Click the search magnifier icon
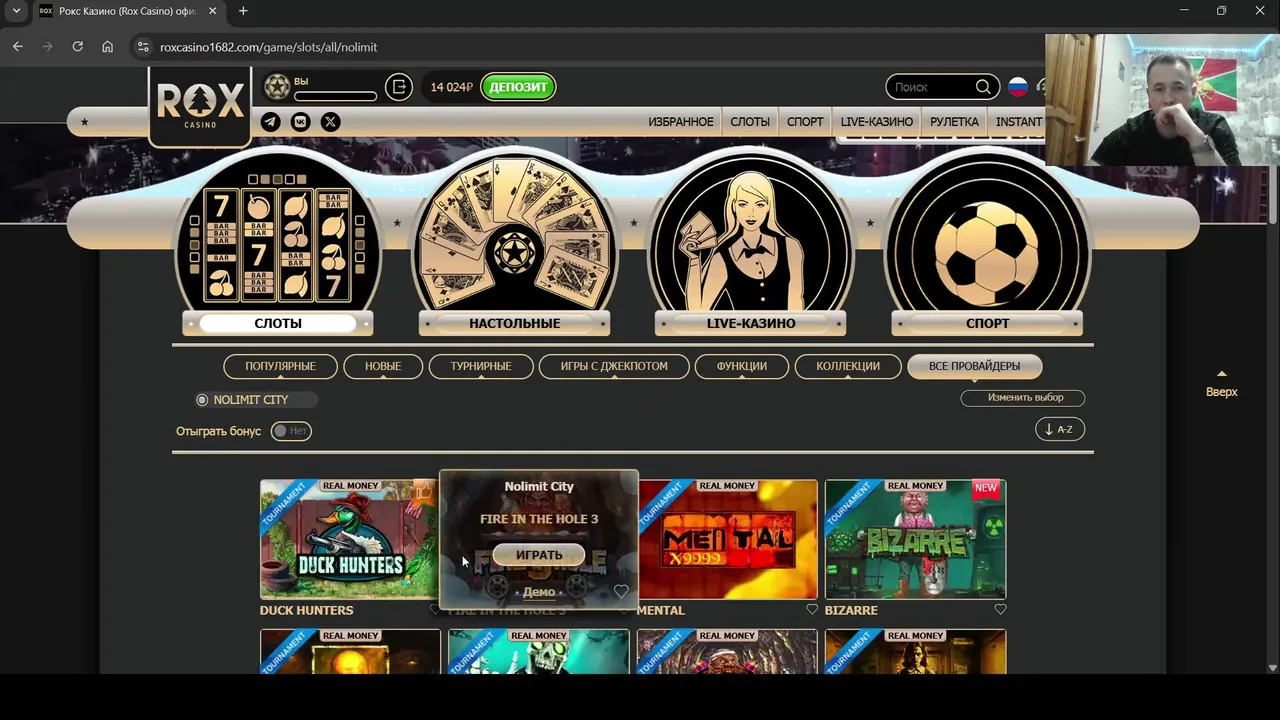Image resolution: width=1280 pixels, height=720 pixels. [x=983, y=87]
